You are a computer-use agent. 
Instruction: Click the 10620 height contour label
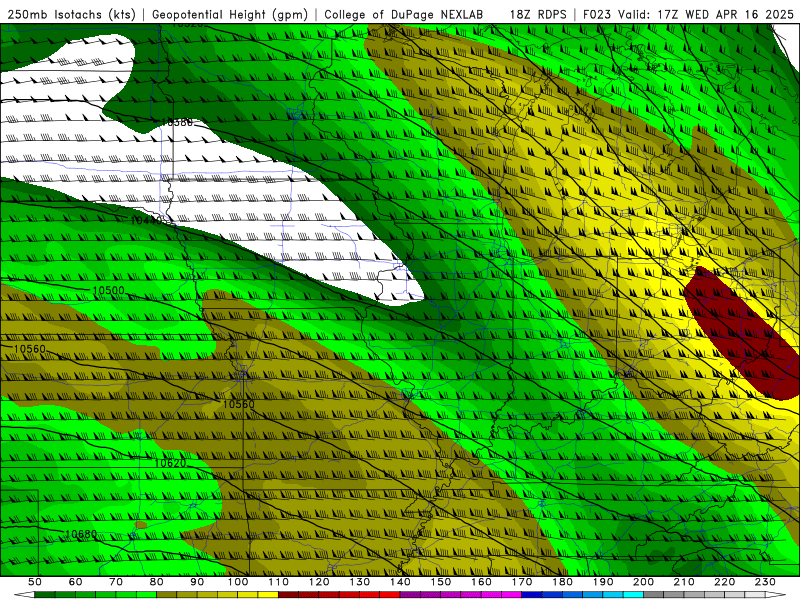[170, 463]
